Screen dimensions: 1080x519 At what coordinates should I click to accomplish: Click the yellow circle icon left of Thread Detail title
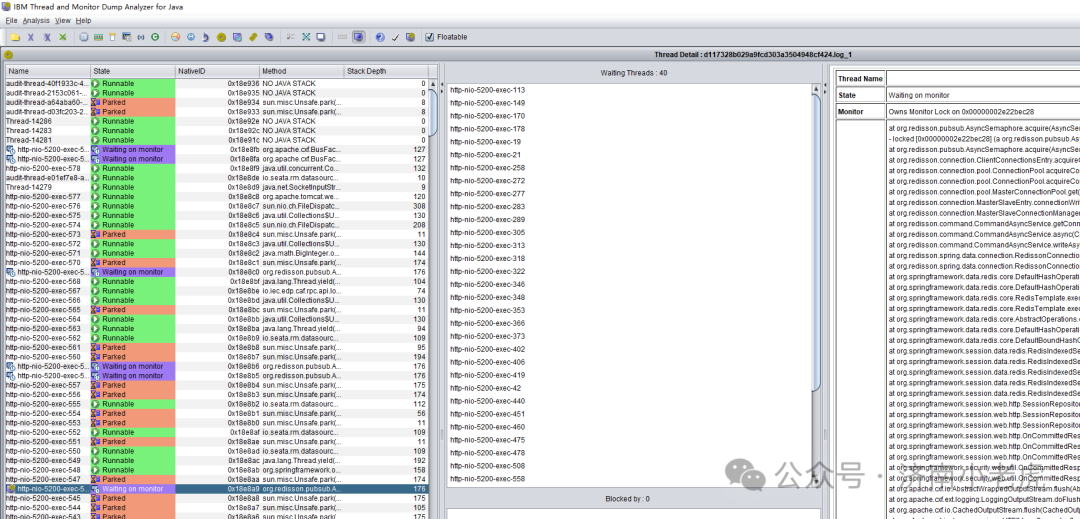pos(8,54)
